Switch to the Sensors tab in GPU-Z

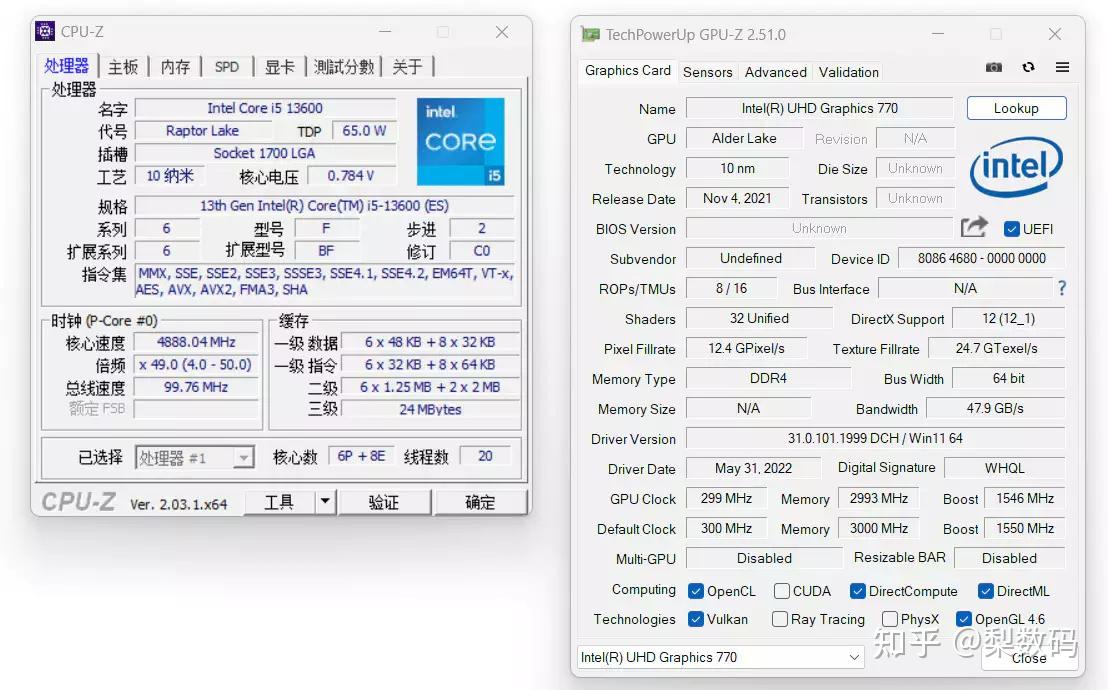[708, 72]
